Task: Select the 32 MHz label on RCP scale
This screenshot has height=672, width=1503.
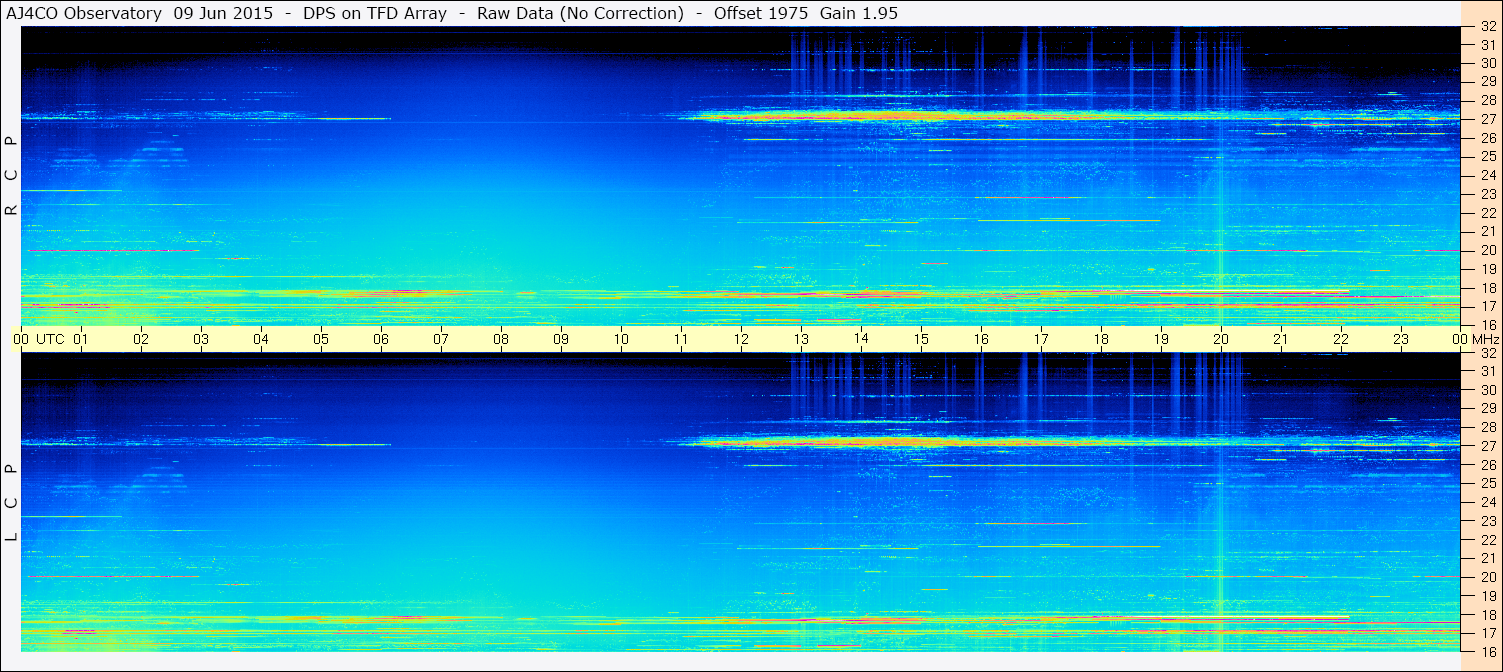Action: point(1487,26)
